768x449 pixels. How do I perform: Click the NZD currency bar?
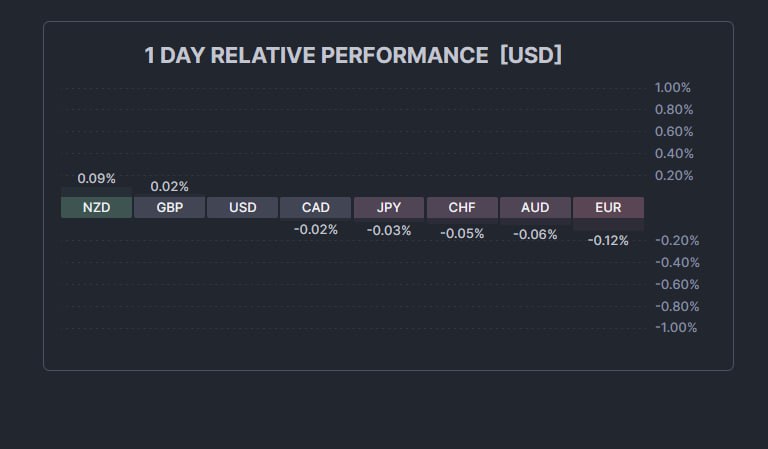[96, 208]
